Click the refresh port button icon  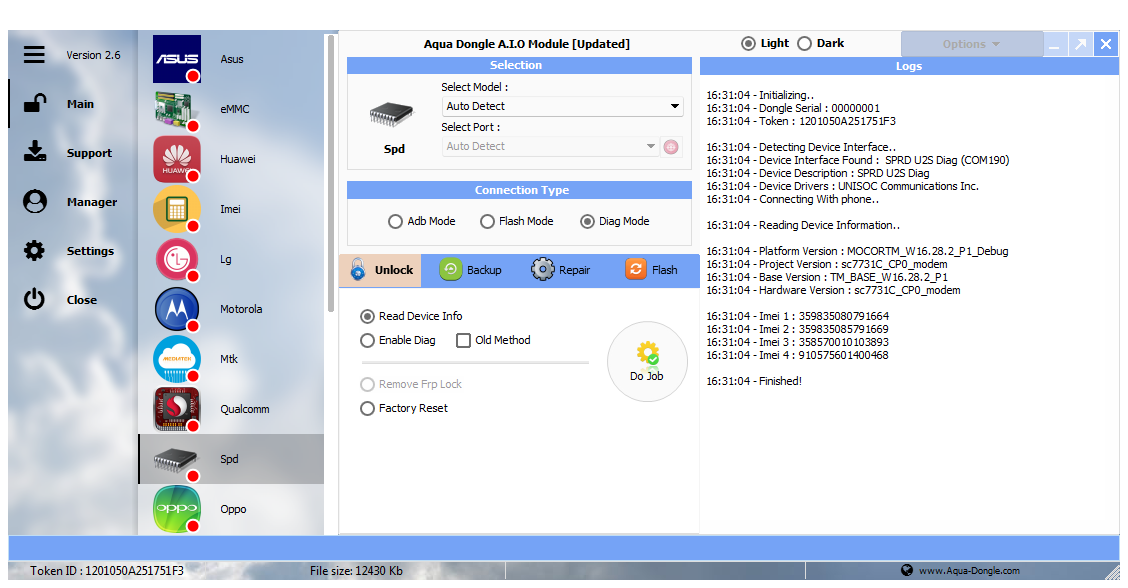(671, 147)
